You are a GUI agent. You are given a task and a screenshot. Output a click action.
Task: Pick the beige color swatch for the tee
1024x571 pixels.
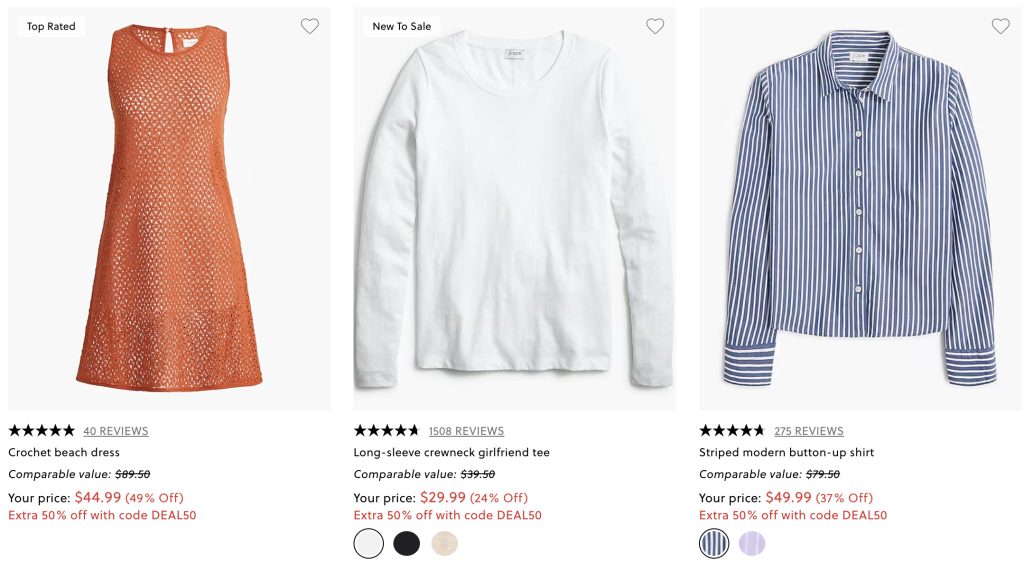(445, 543)
